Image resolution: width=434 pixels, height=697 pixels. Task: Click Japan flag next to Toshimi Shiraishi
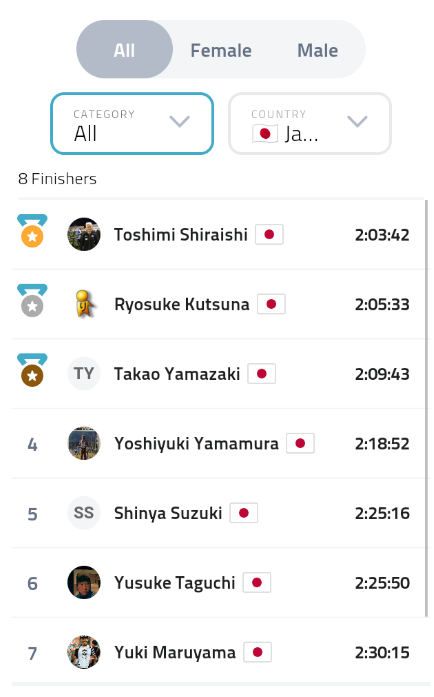click(269, 234)
